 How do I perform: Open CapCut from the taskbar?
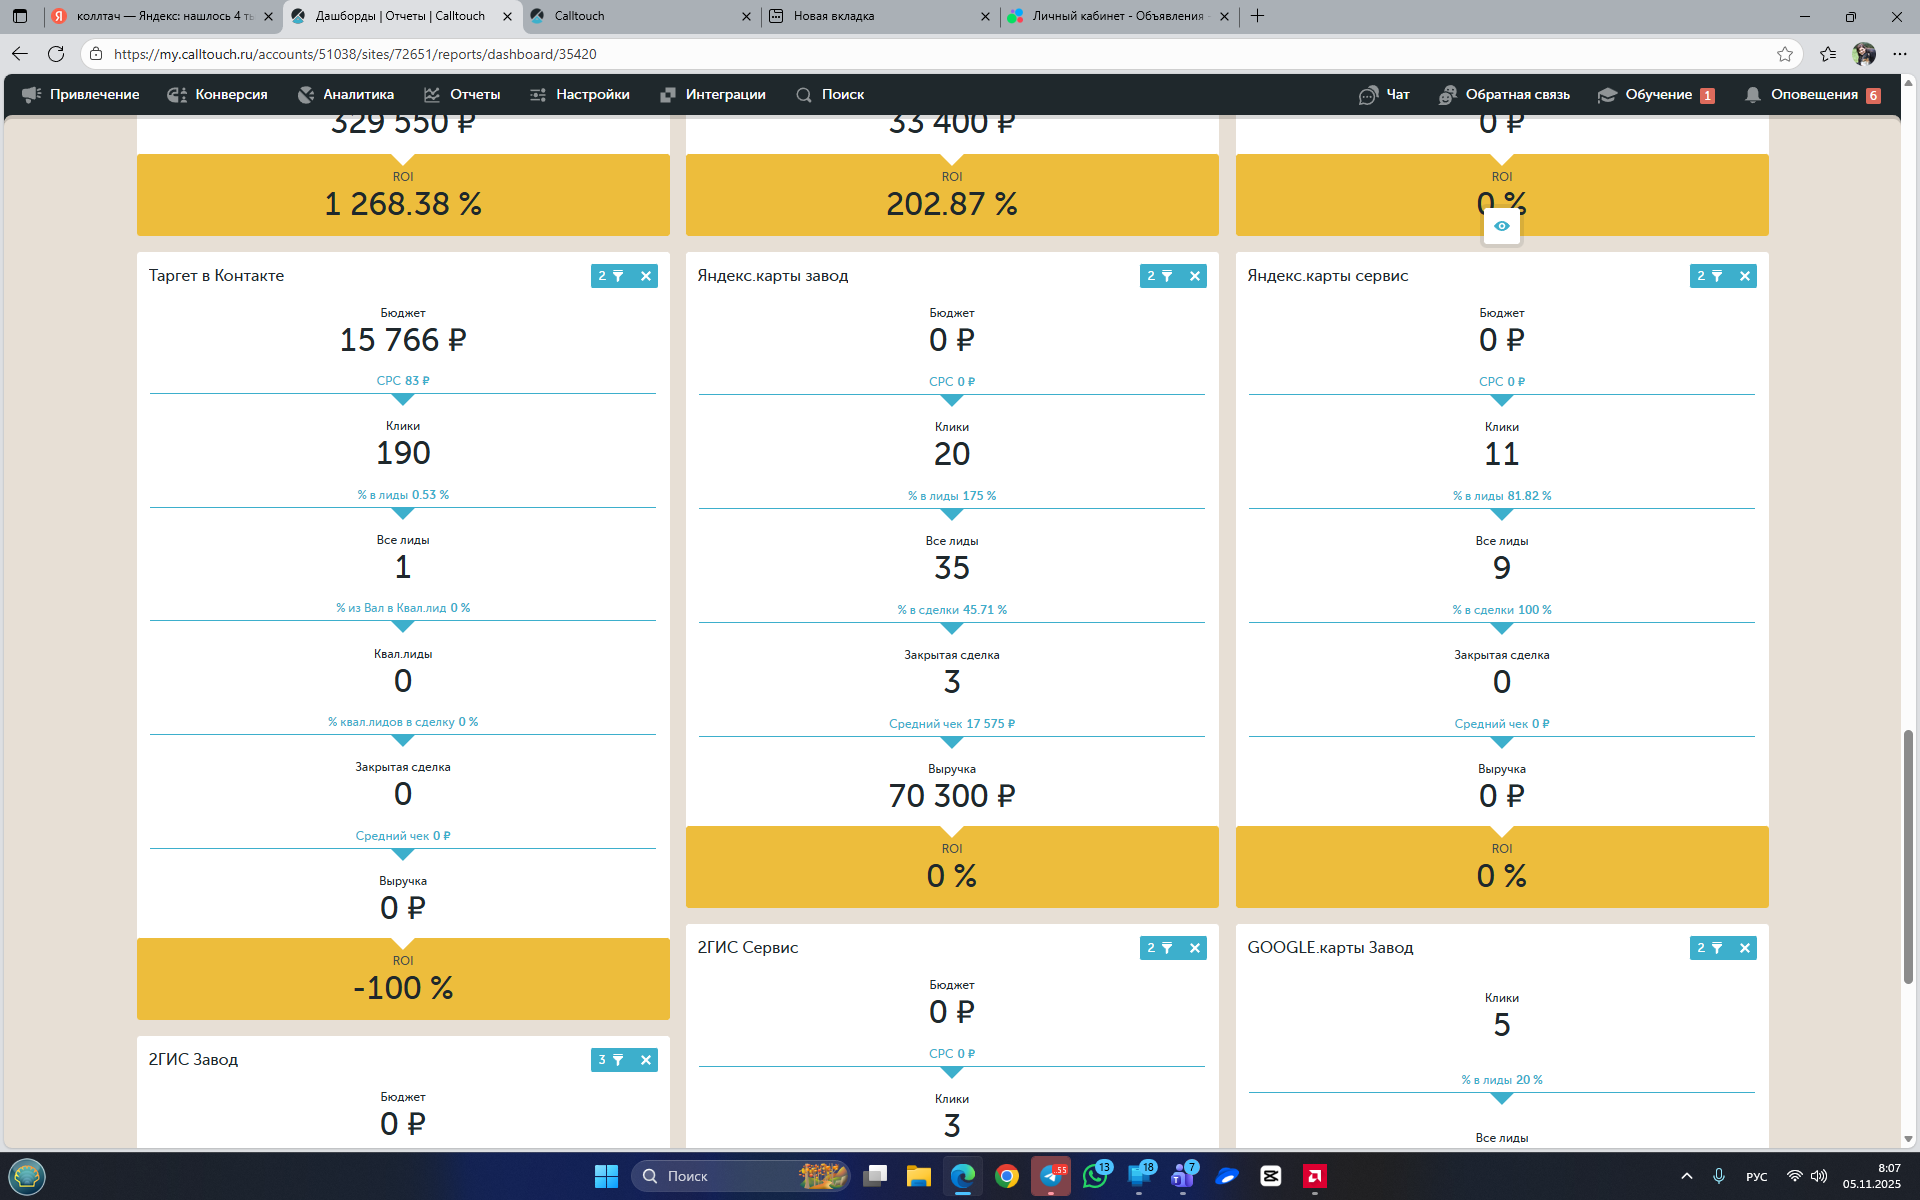pos(1271,1176)
